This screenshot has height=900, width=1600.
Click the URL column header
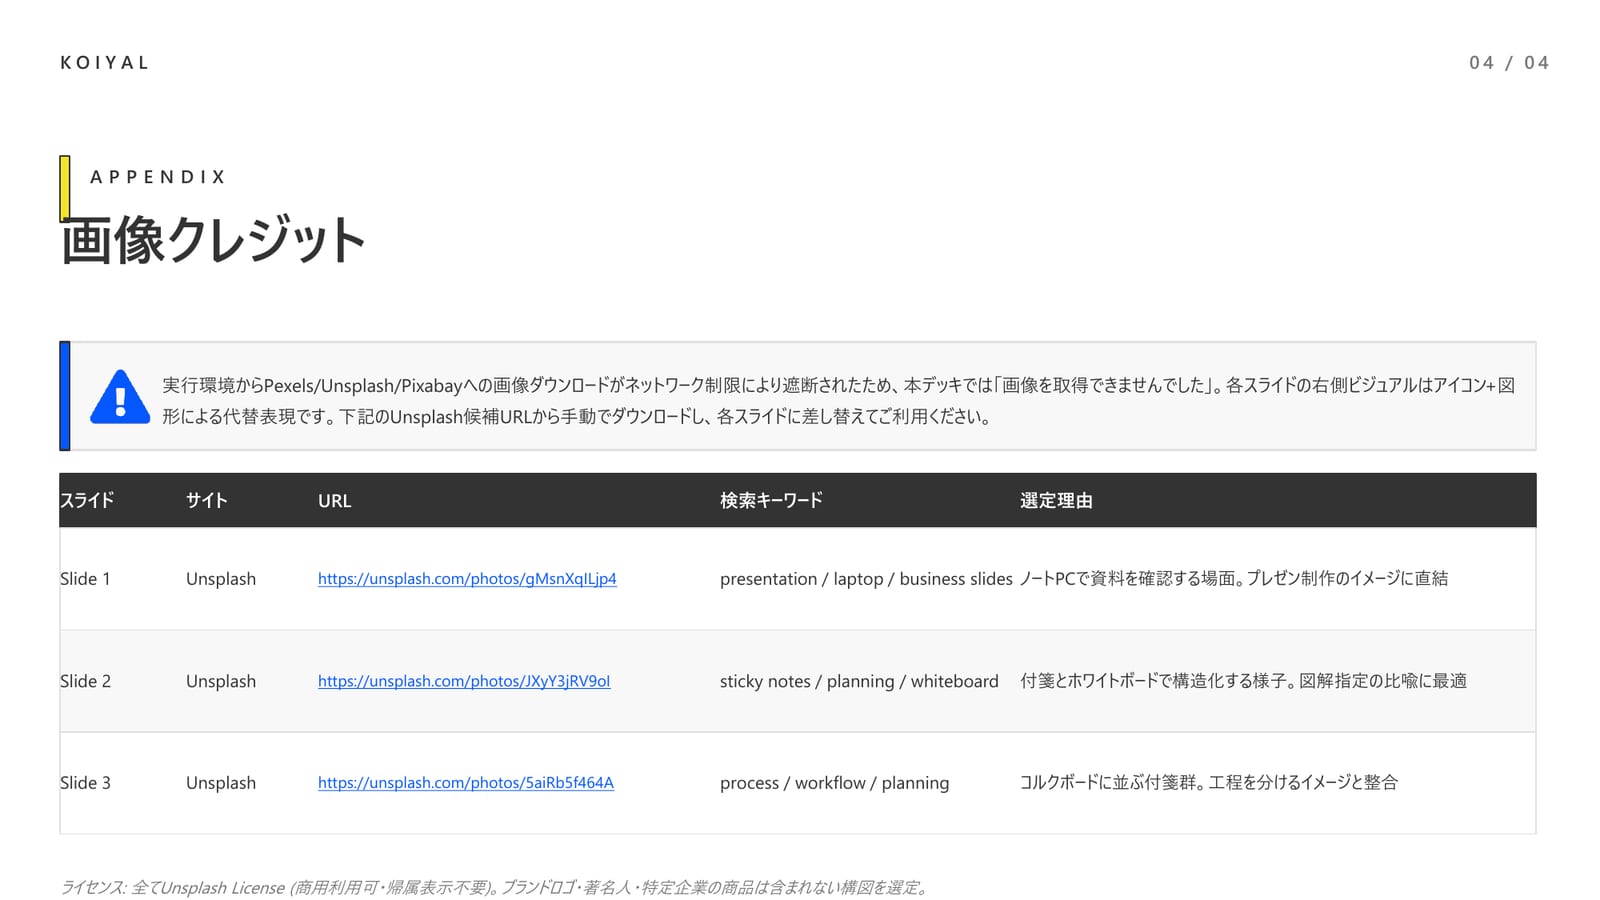click(334, 501)
